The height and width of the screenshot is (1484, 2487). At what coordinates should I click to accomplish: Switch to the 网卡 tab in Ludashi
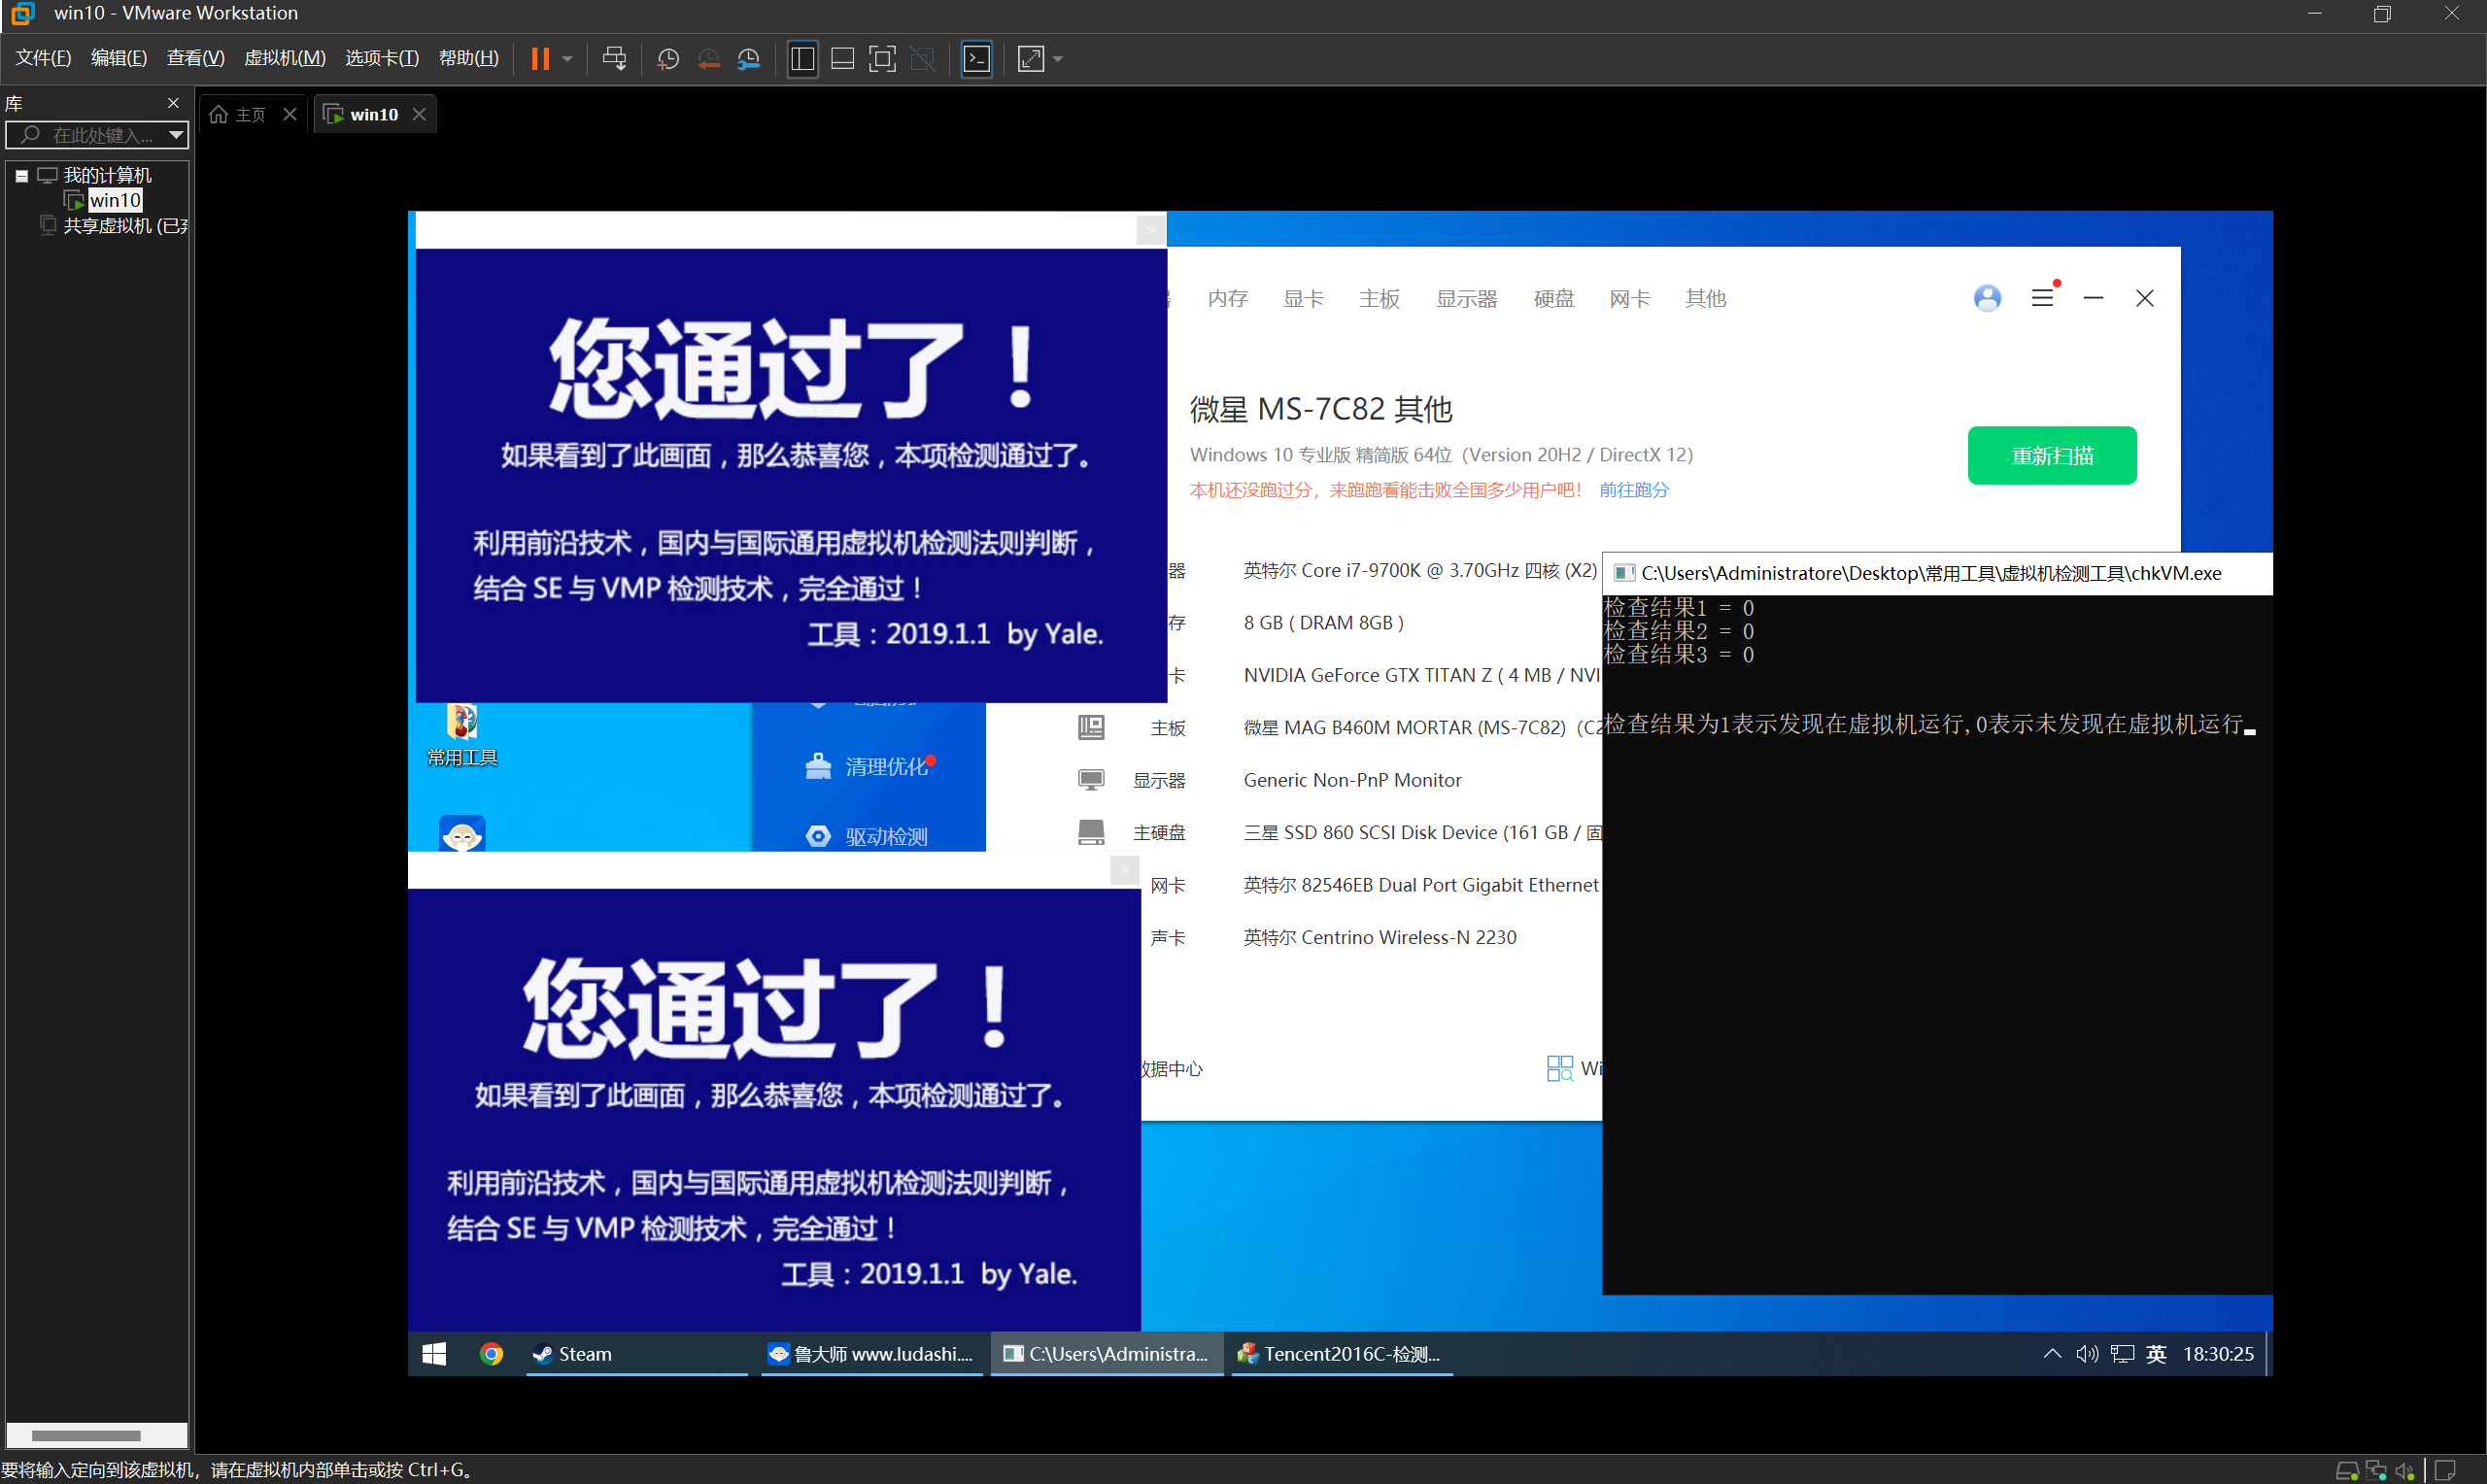(1629, 298)
